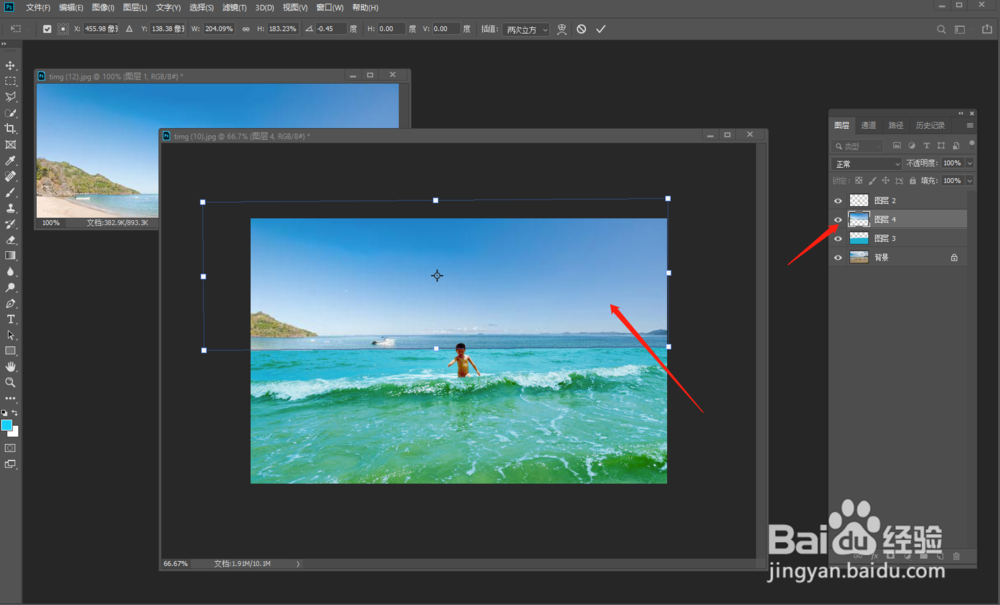Expand the status bar arrow in timg (10) window
The height and width of the screenshot is (605, 1000).
pos(298,564)
